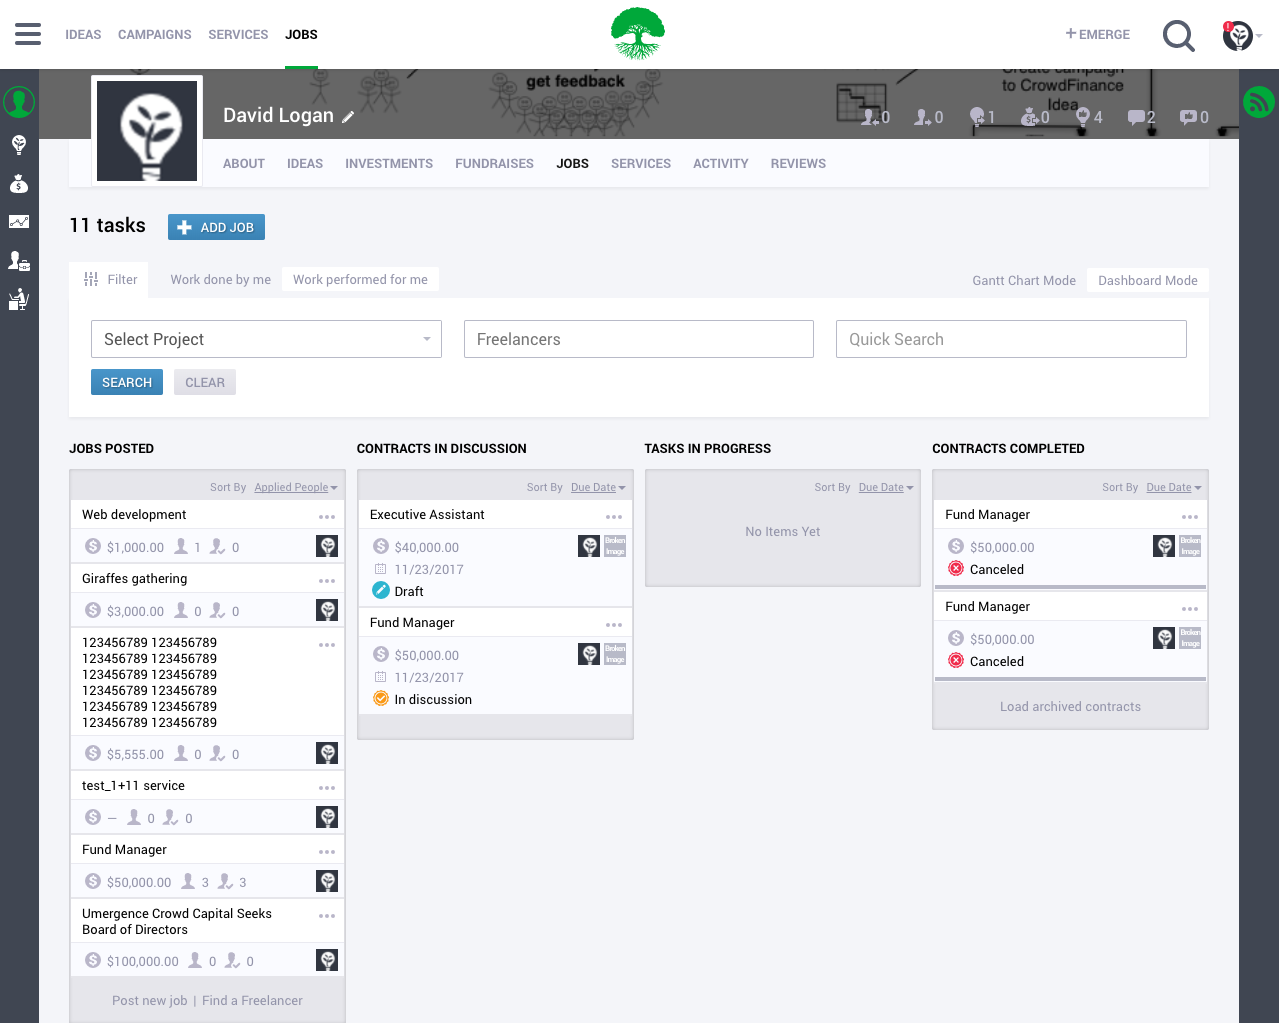Open options dots for Giraffes gathering job

coord(327,581)
